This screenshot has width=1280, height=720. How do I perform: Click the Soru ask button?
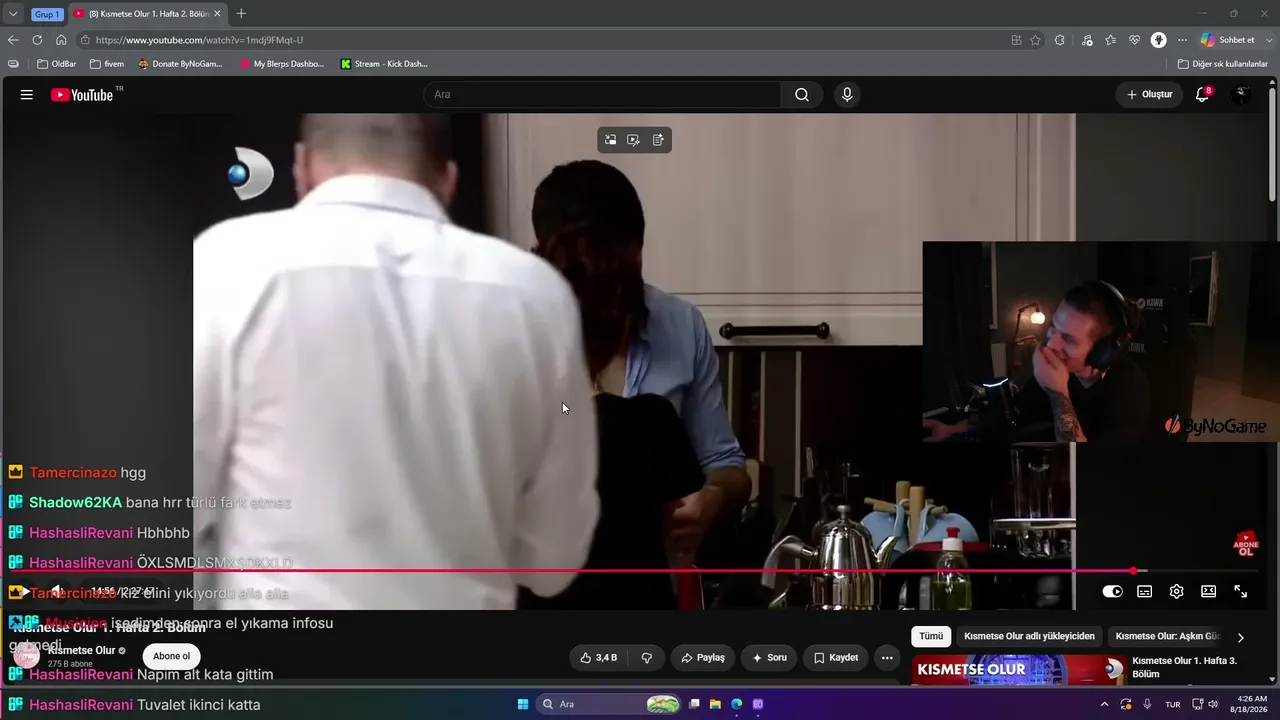pyautogui.click(x=769, y=658)
